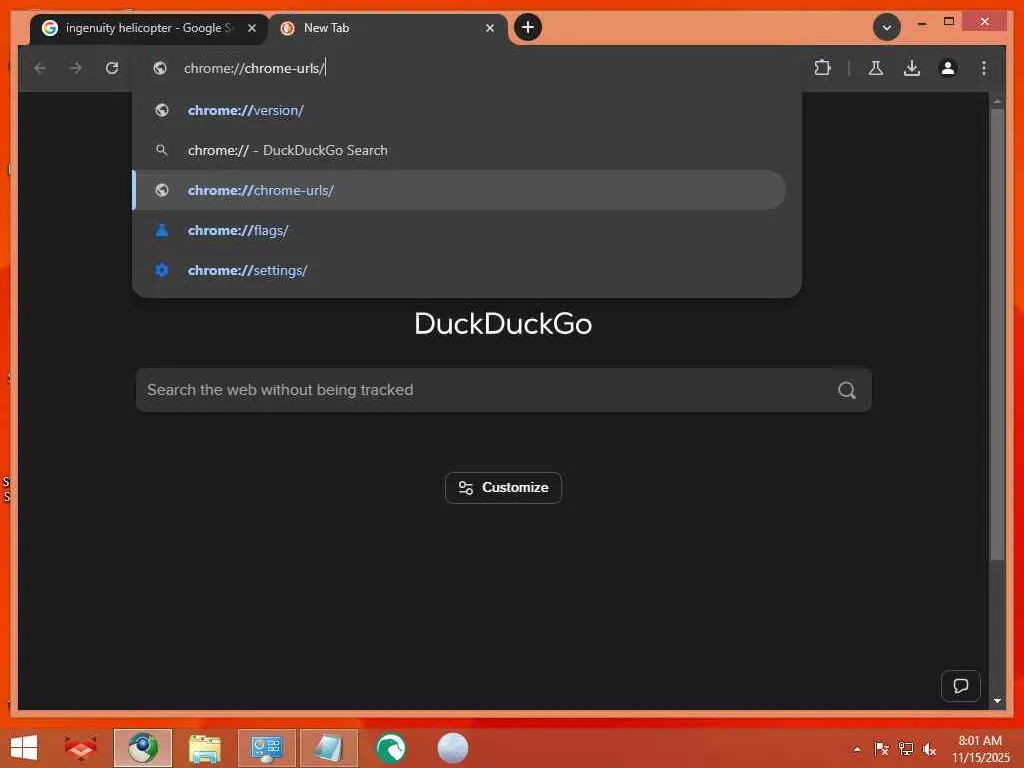
Task: Select the New Tab browser tab
Action: (389, 28)
